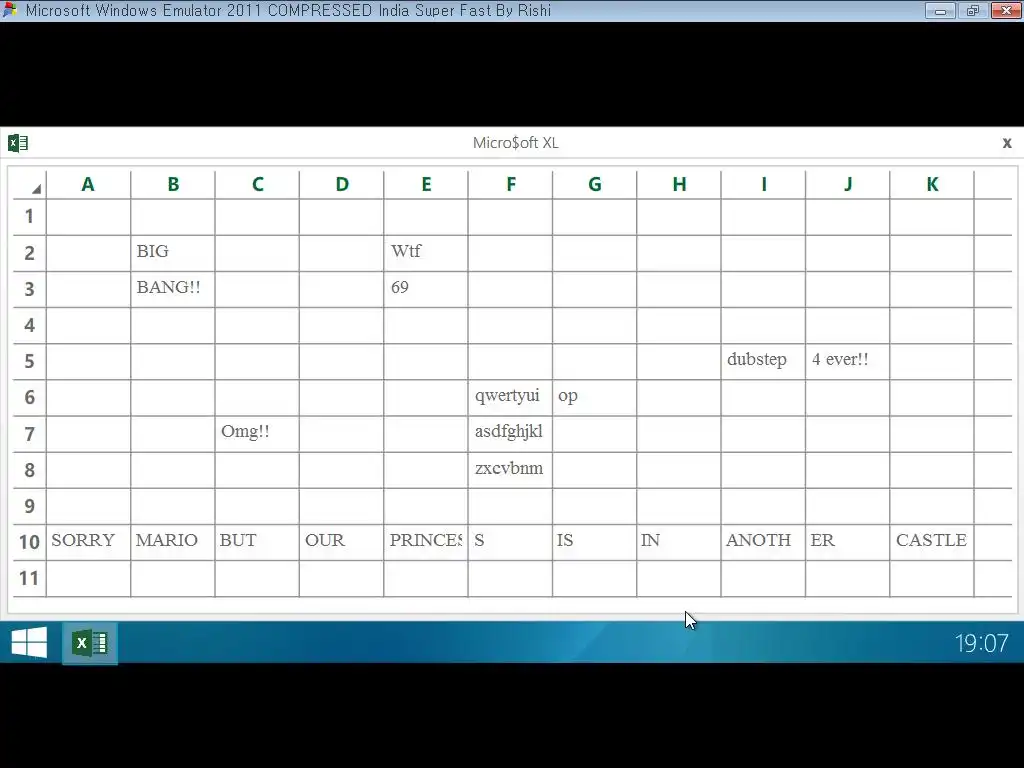Click the S cell in row 10

pyautogui.click(x=511, y=543)
